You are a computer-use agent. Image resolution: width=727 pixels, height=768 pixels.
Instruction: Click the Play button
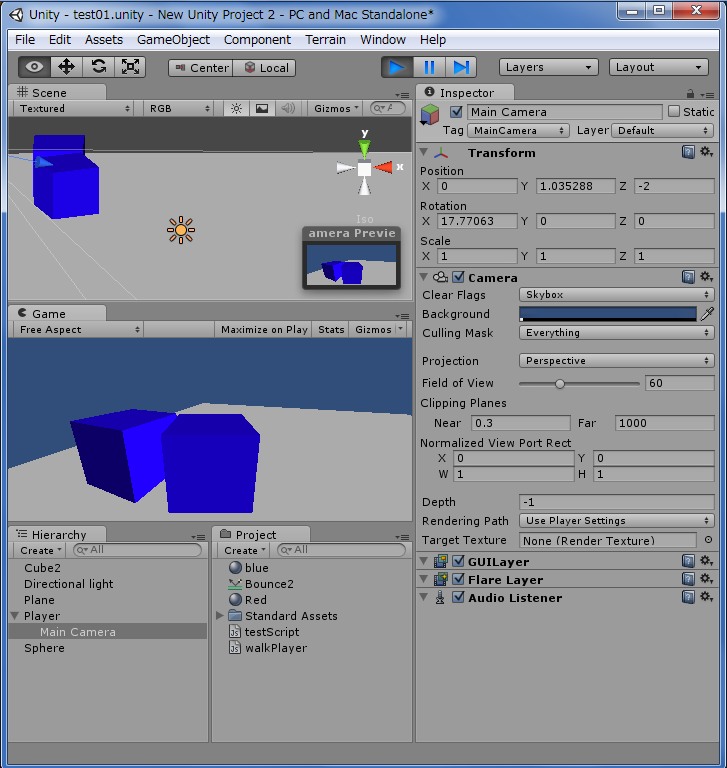coord(397,67)
